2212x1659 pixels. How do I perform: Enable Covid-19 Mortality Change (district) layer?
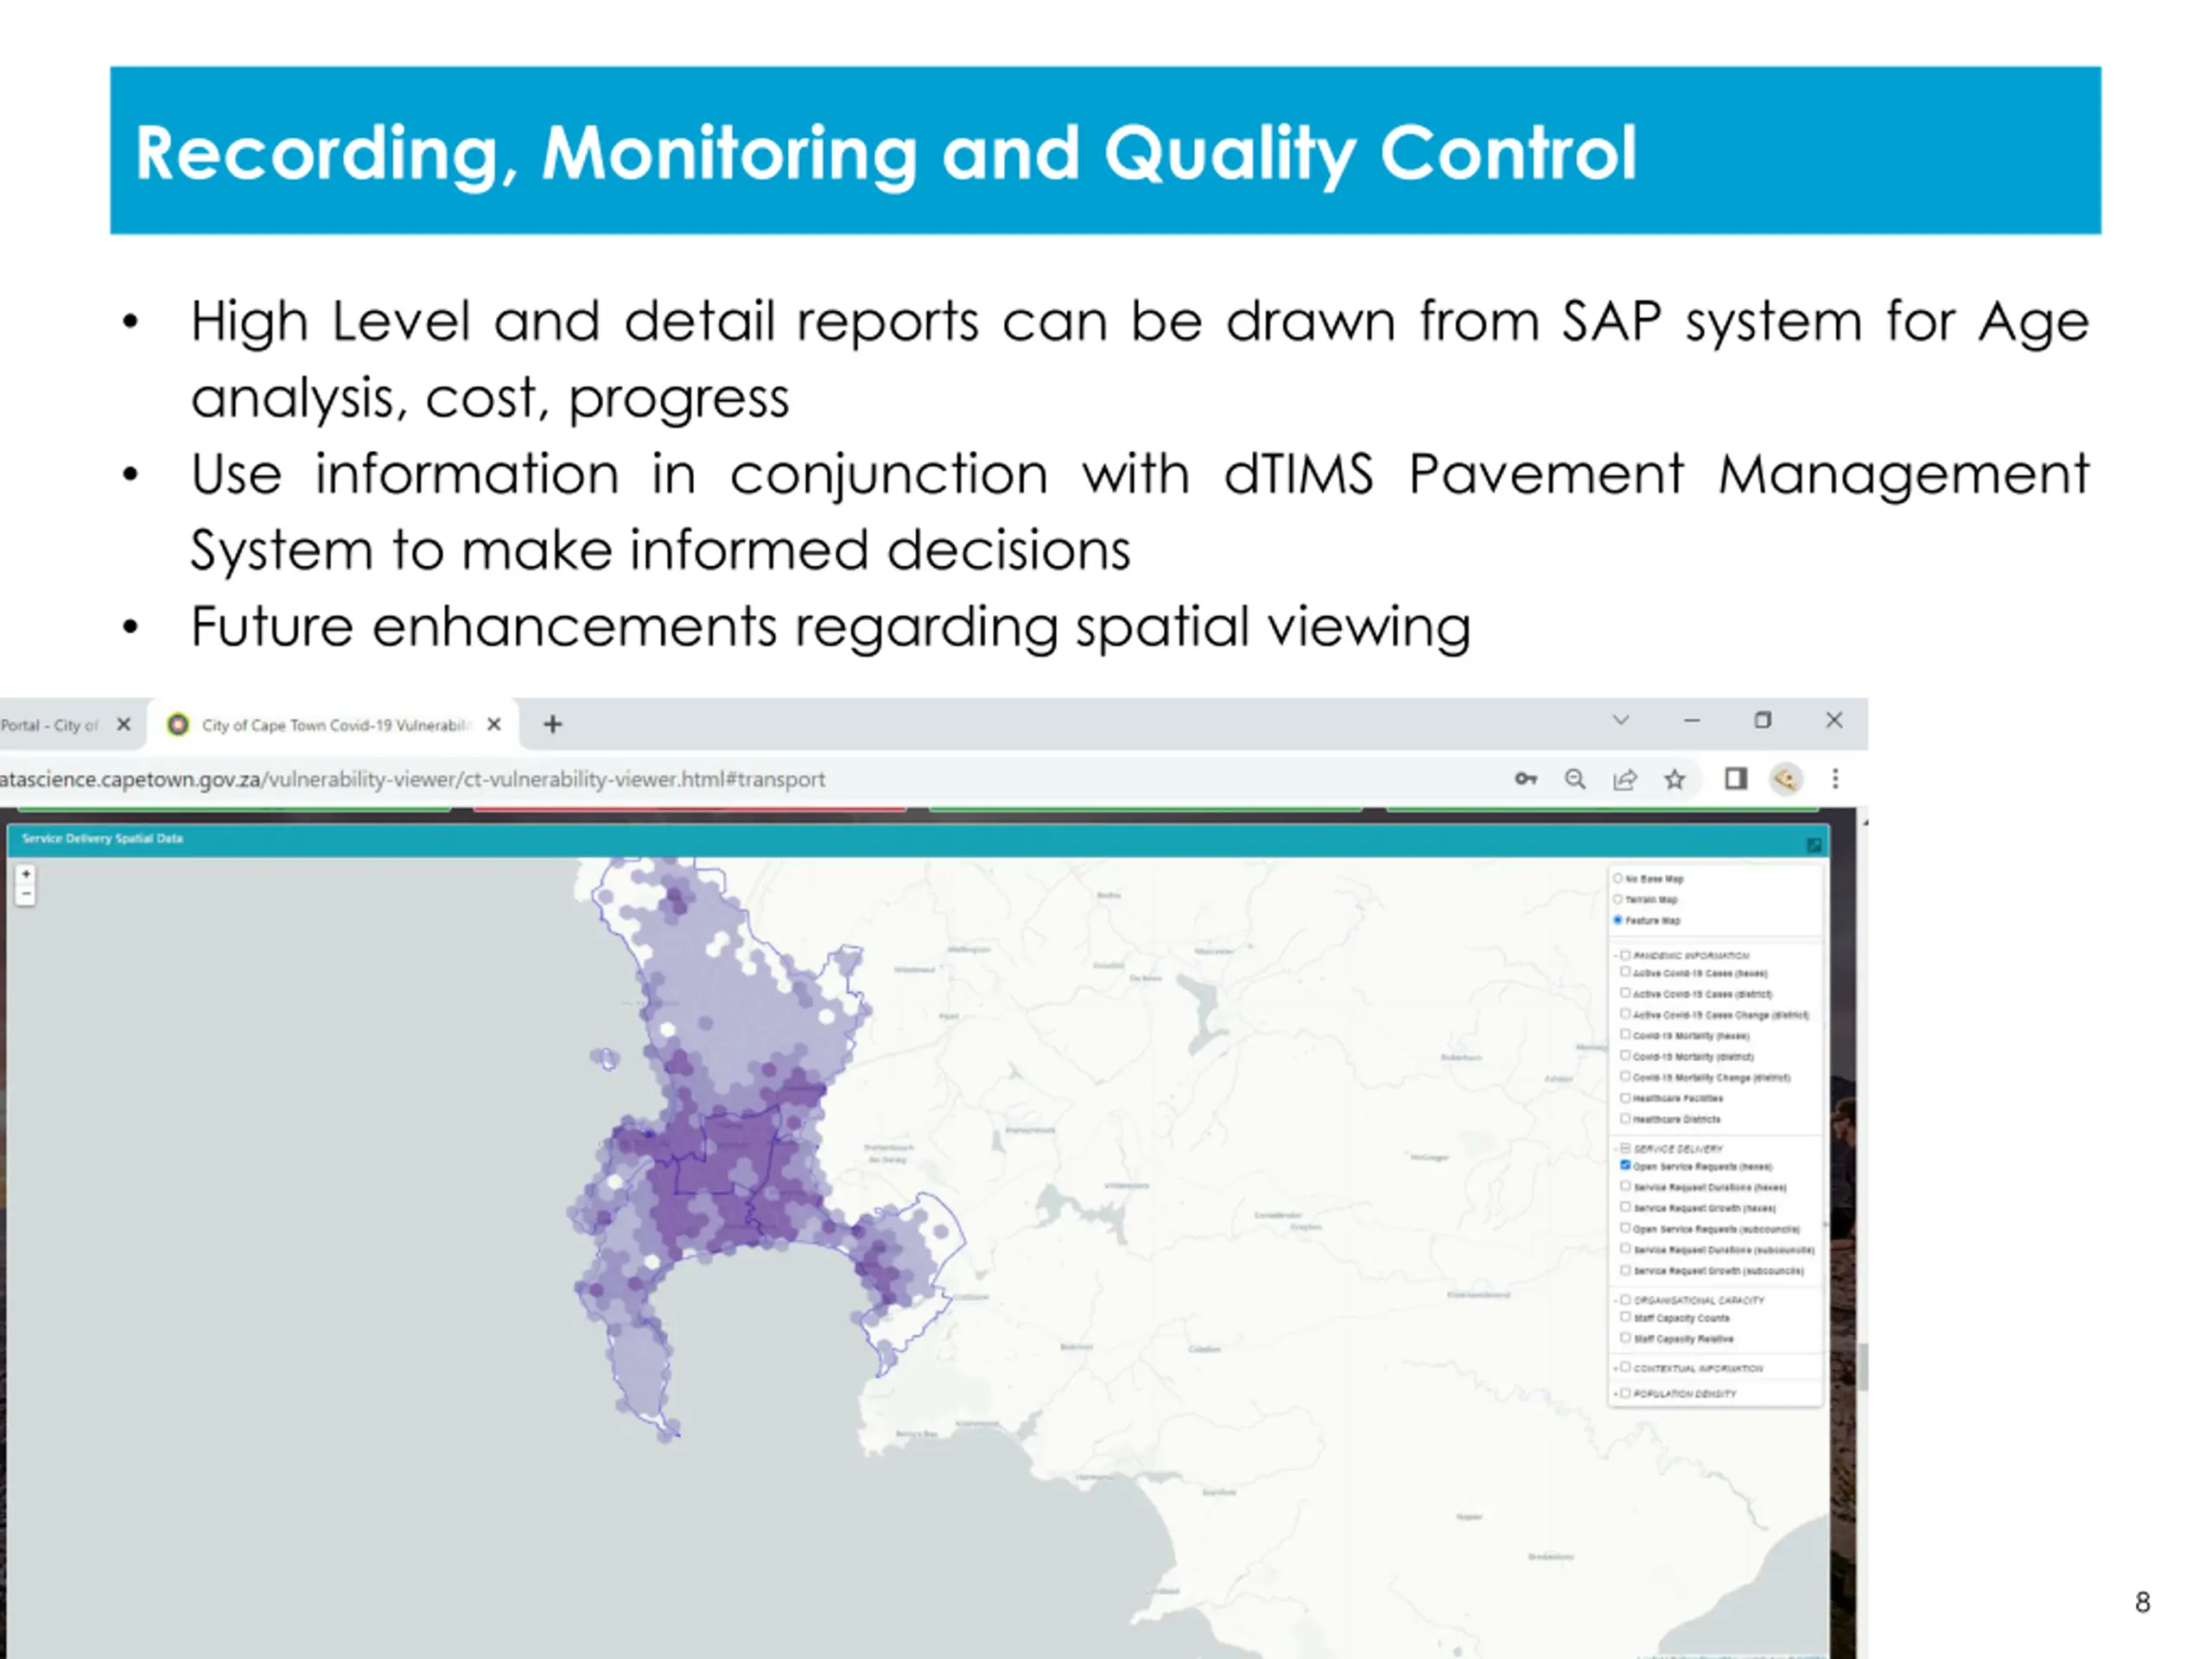[x=1625, y=1077]
